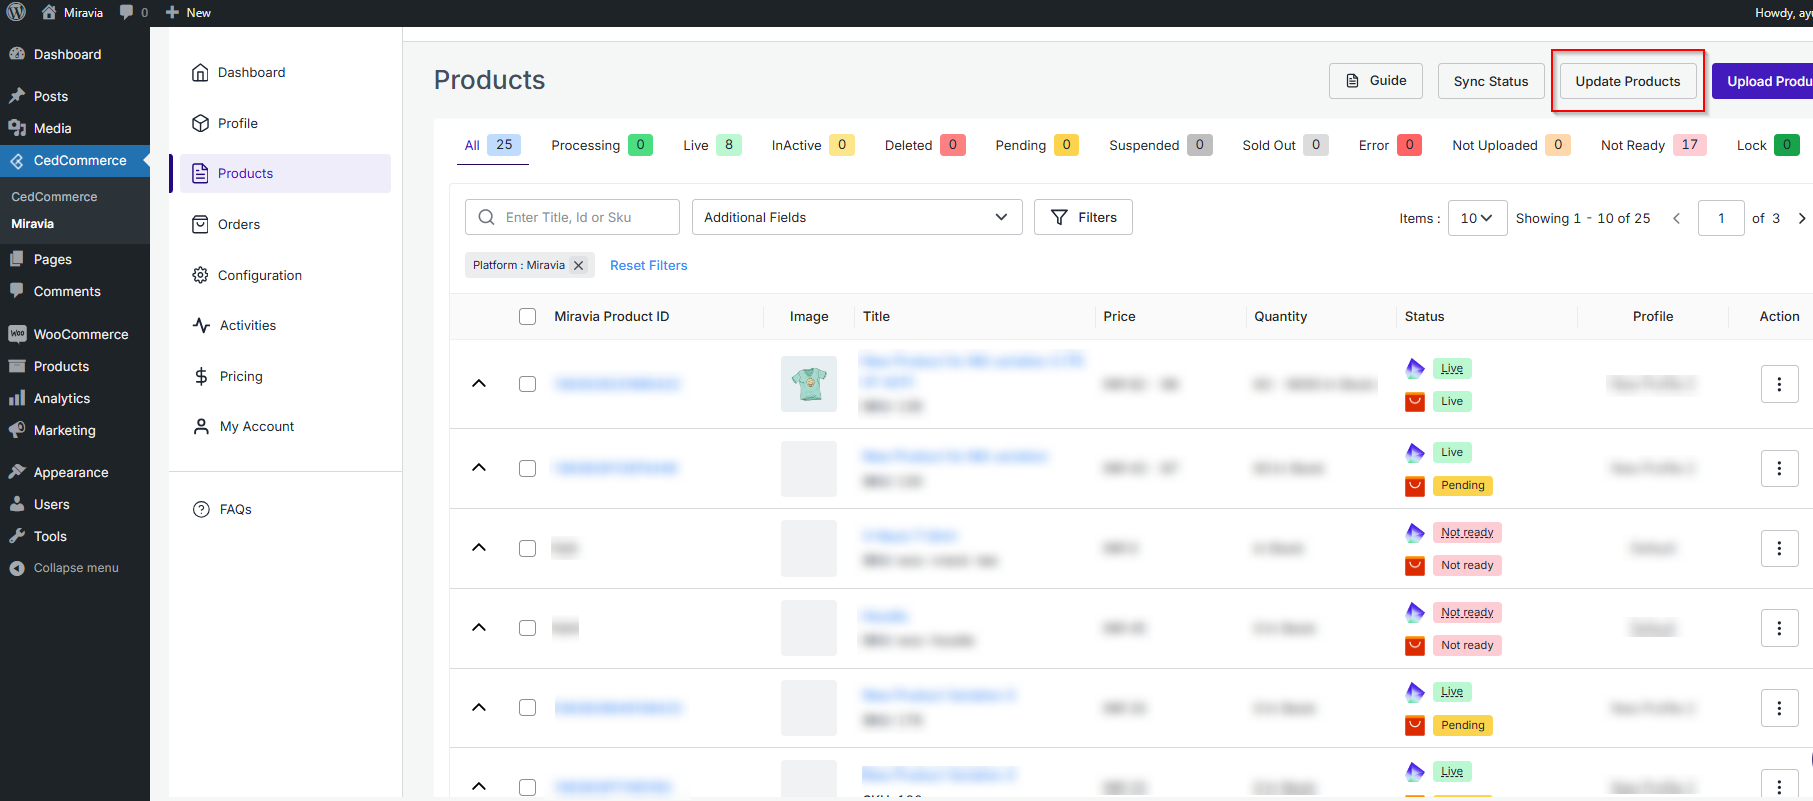This screenshot has height=801, width=1813.
Task: Switch to the Processing tab
Action: pyautogui.click(x=601, y=145)
